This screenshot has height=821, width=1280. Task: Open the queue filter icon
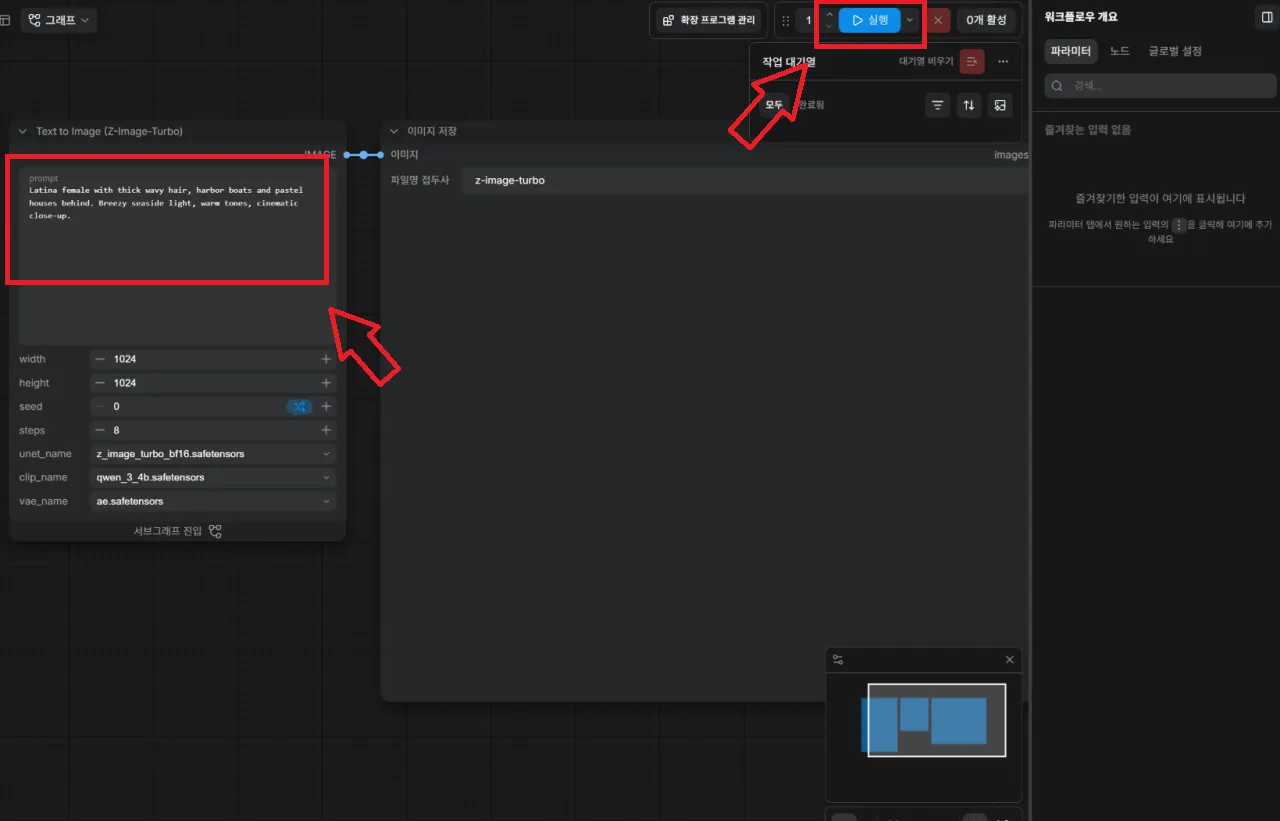937,105
